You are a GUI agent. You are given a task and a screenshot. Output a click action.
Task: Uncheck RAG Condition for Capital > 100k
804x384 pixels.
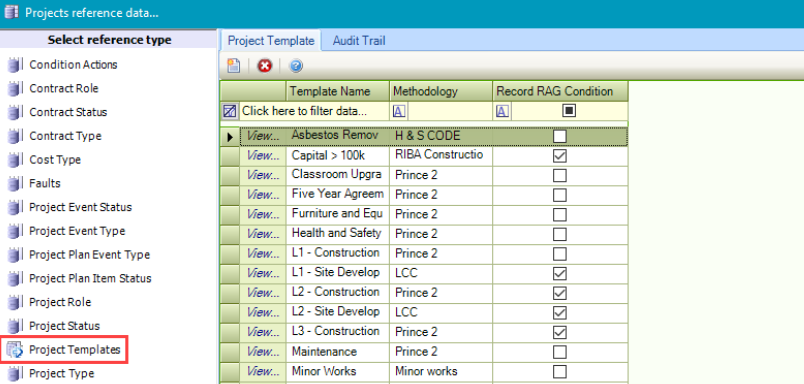point(560,156)
